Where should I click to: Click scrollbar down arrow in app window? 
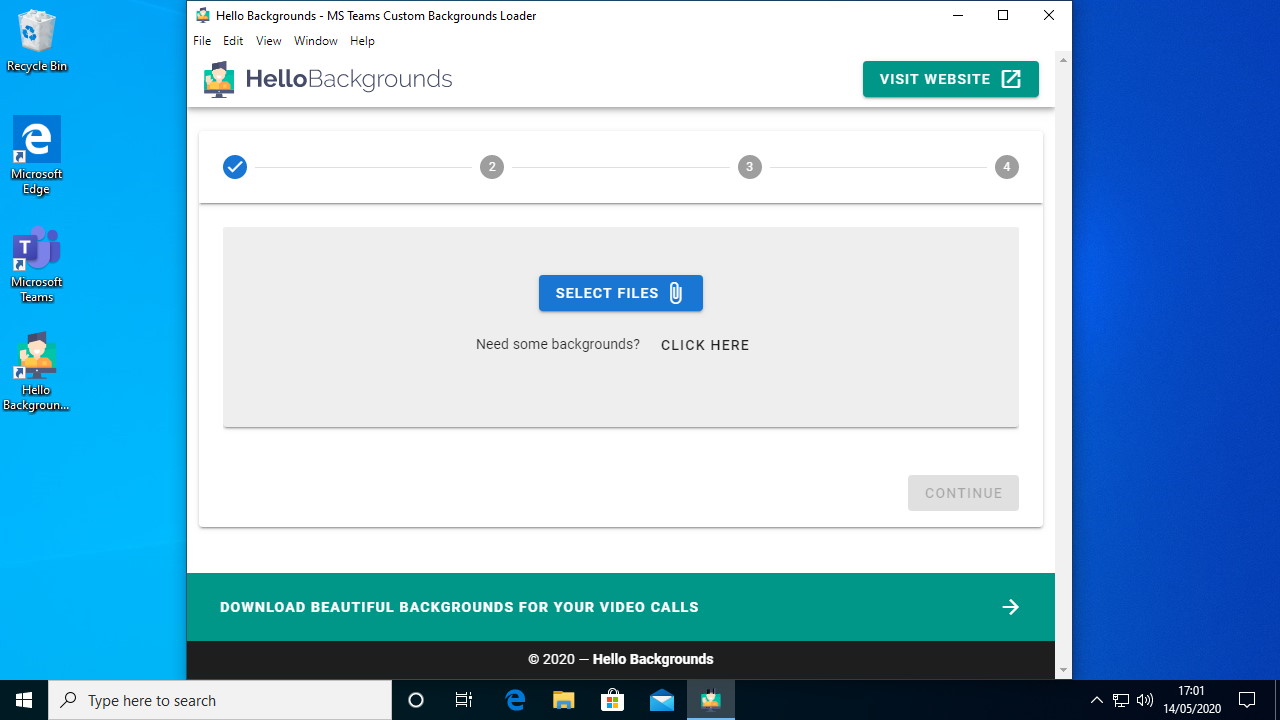tap(1063, 670)
